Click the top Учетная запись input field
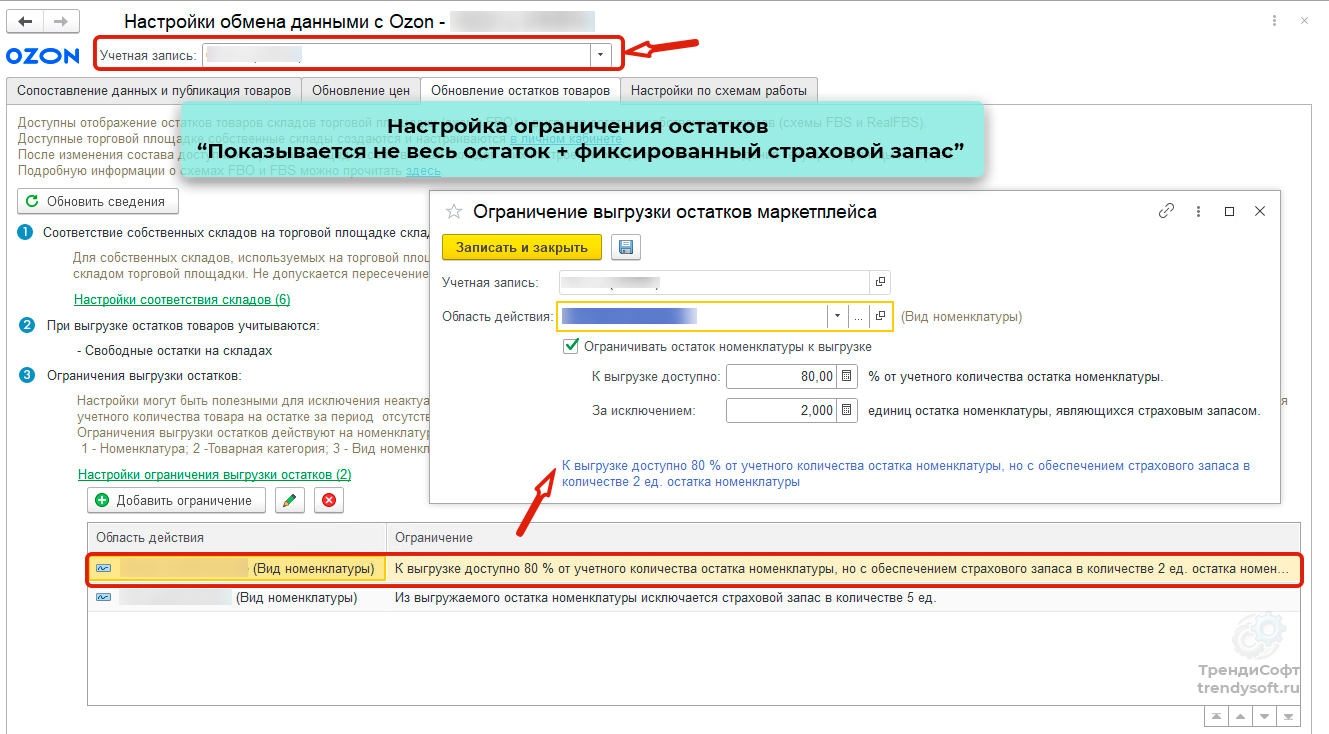This screenshot has height=734, width=1329. [x=396, y=55]
